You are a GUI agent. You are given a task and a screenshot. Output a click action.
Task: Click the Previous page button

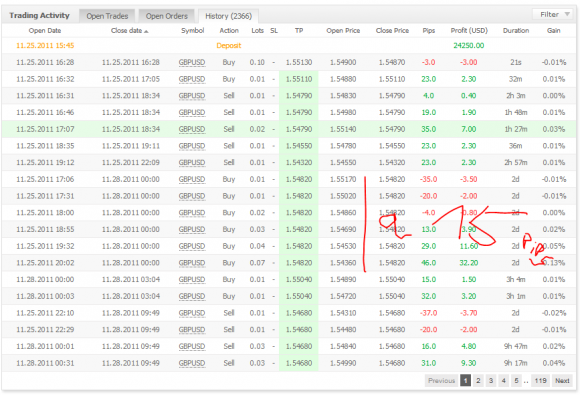tap(441, 381)
